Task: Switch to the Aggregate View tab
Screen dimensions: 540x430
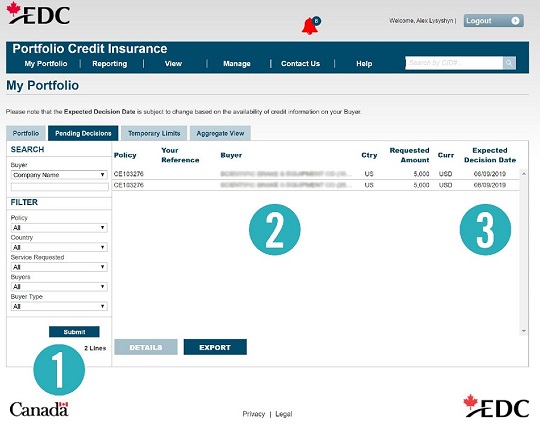Action: coord(220,133)
